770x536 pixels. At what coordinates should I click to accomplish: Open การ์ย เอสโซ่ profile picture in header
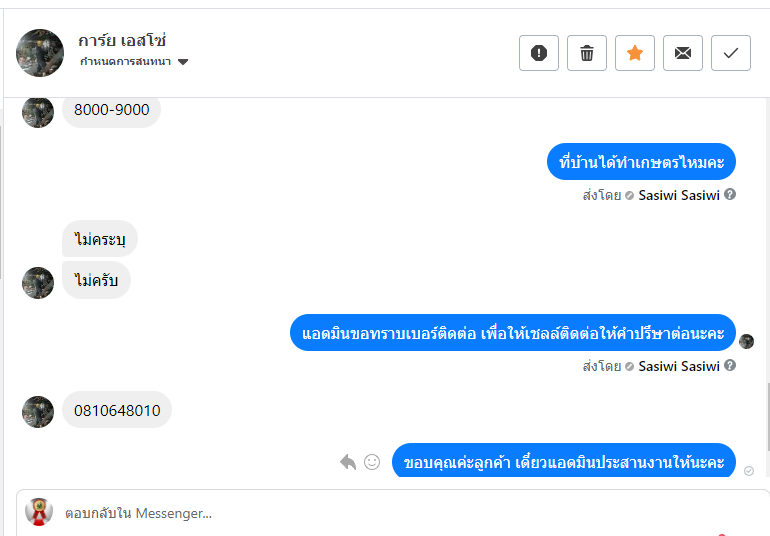pos(40,53)
